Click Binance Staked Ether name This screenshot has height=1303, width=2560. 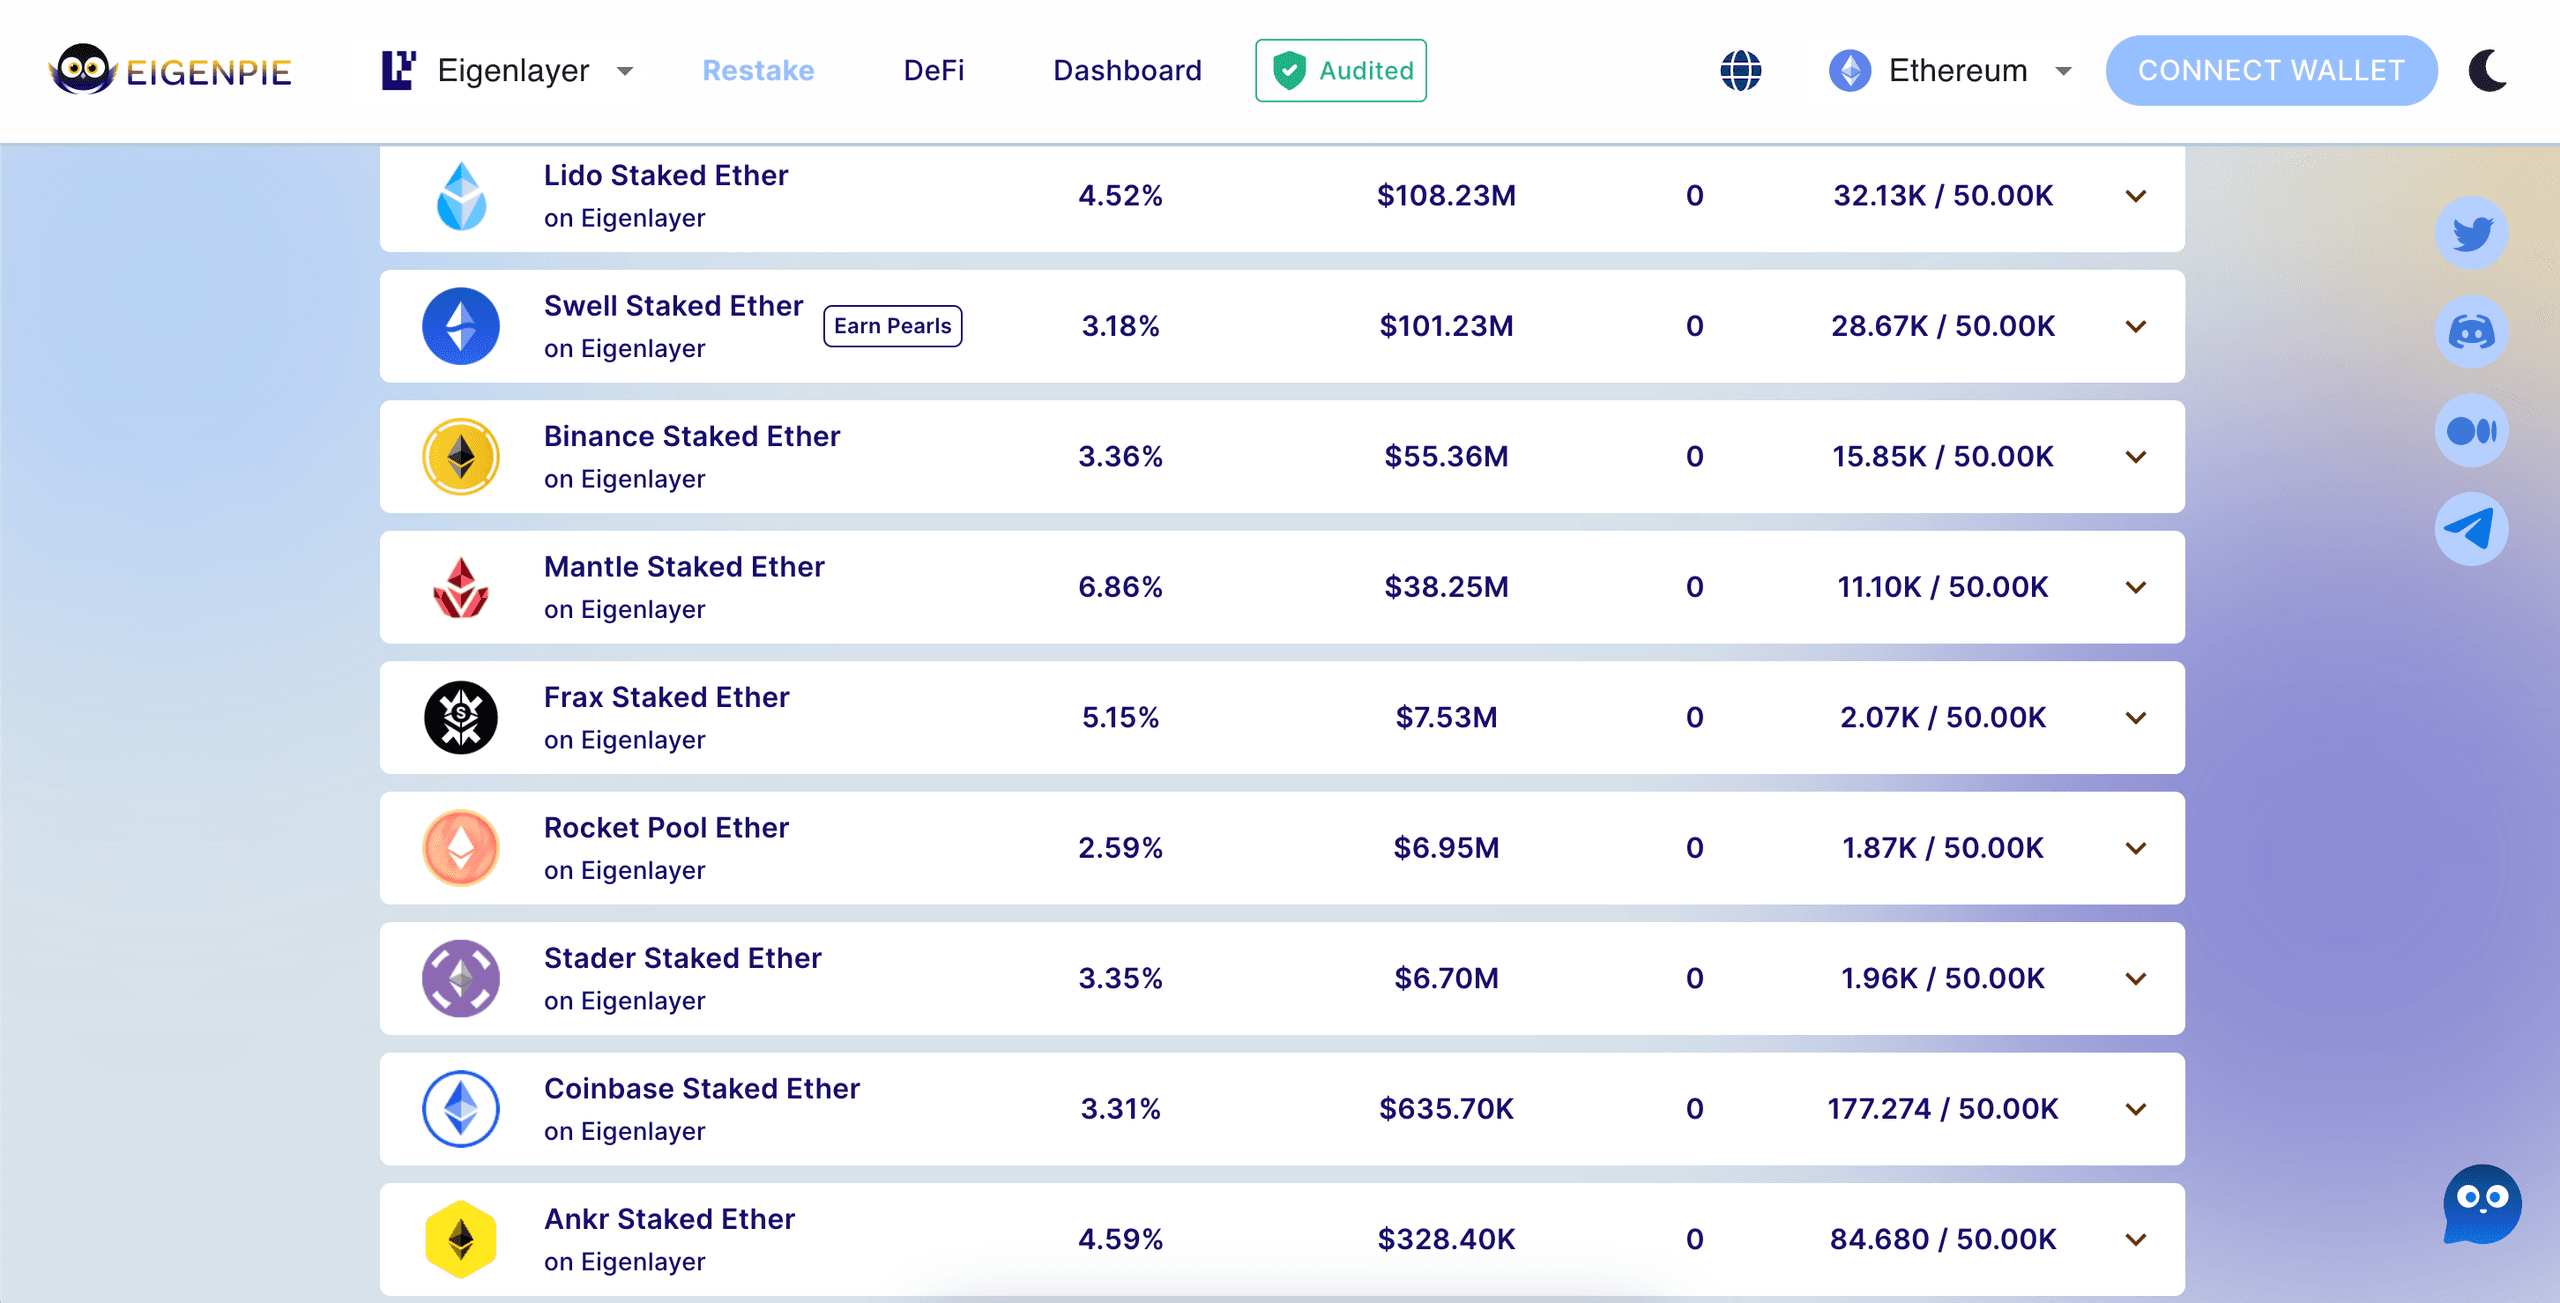(x=692, y=436)
